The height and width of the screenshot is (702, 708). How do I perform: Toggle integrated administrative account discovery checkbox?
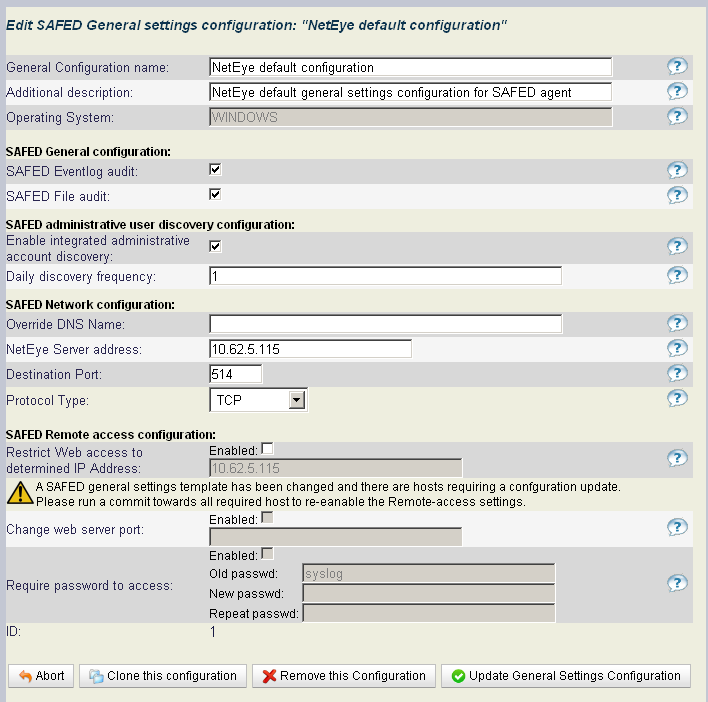[215, 246]
